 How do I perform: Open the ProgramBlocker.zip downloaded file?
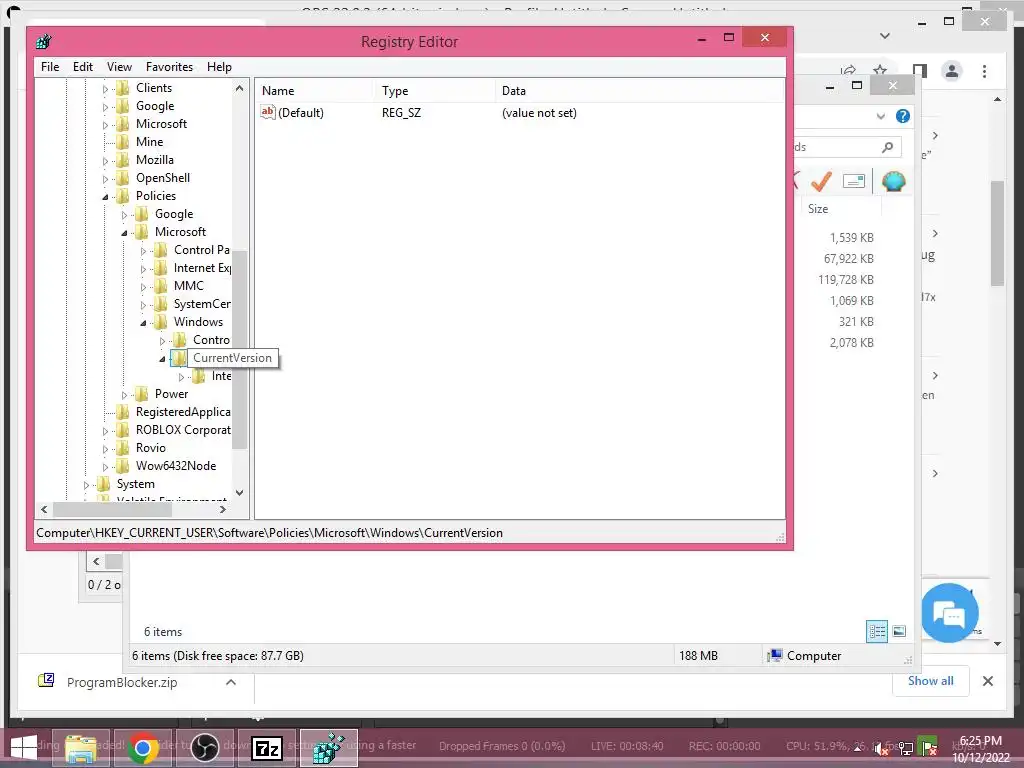point(121,682)
